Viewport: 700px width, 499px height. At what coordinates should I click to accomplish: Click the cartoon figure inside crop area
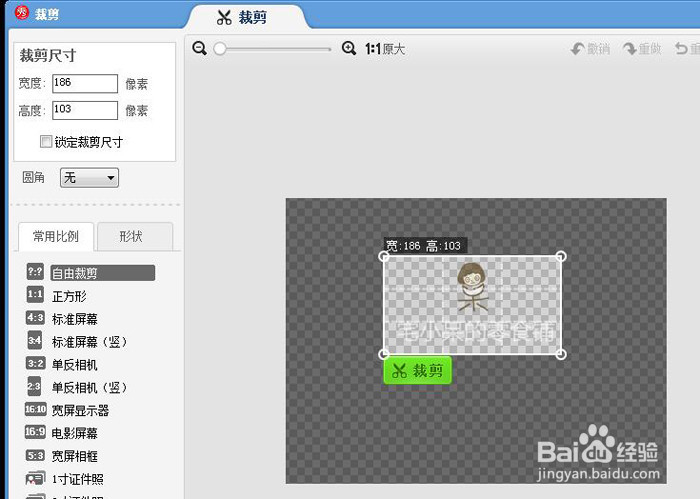[x=472, y=288]
